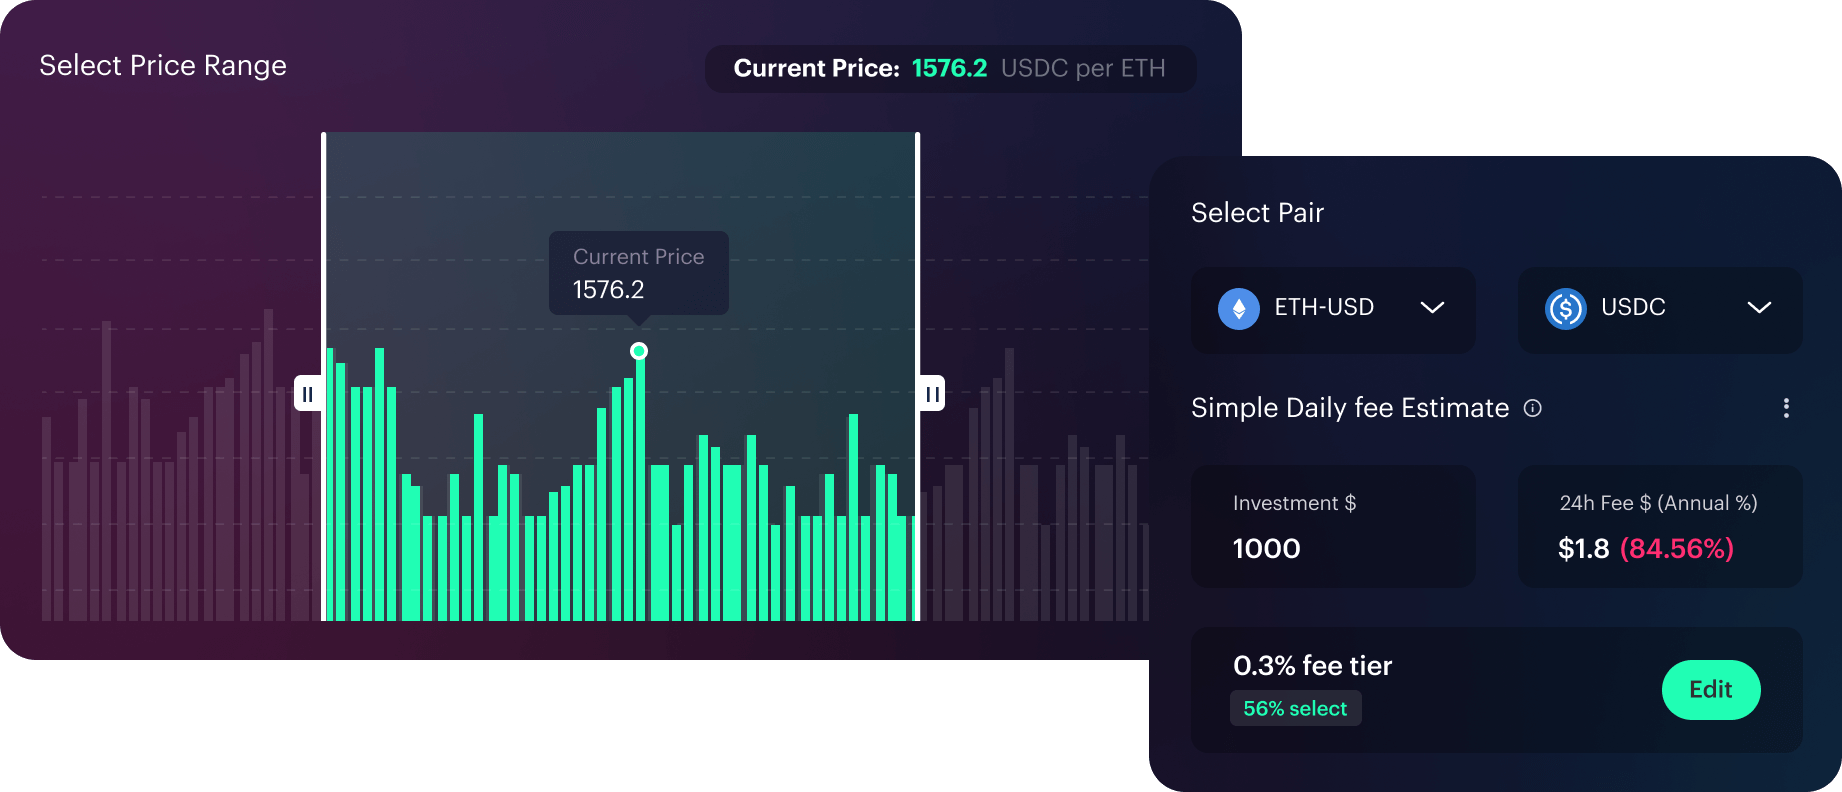This screenshot has height=792, width=1842.
Task: Click the current price marker dot
Action: [x=639, y=351]
